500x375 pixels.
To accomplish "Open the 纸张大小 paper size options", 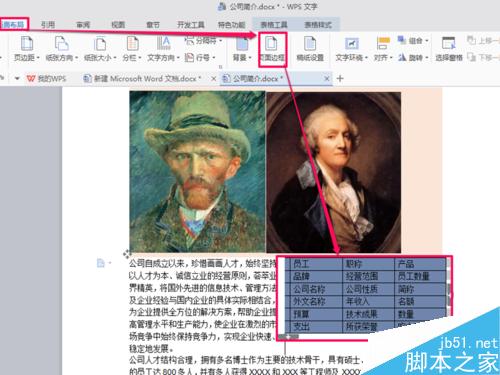I will [x=100, y=49].
